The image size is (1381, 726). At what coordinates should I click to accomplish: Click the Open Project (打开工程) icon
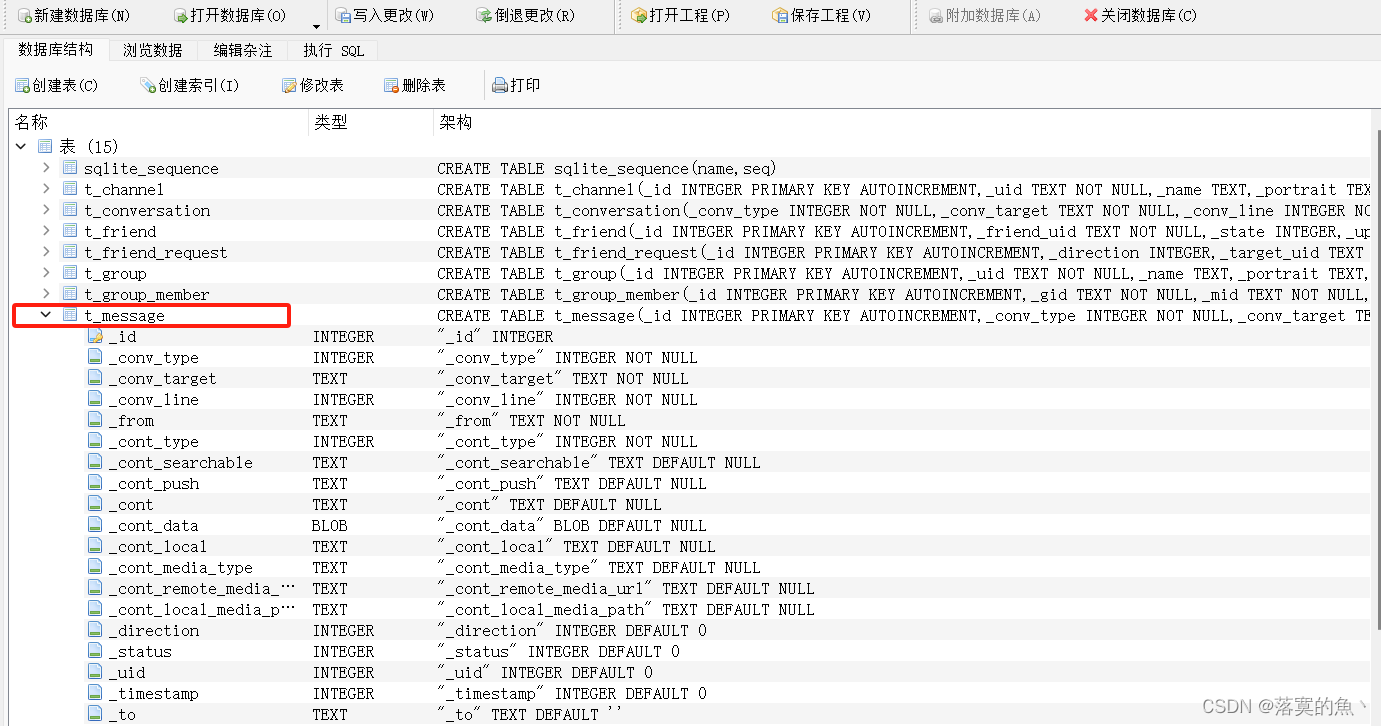pyautogui.click(x=640, y=16)
